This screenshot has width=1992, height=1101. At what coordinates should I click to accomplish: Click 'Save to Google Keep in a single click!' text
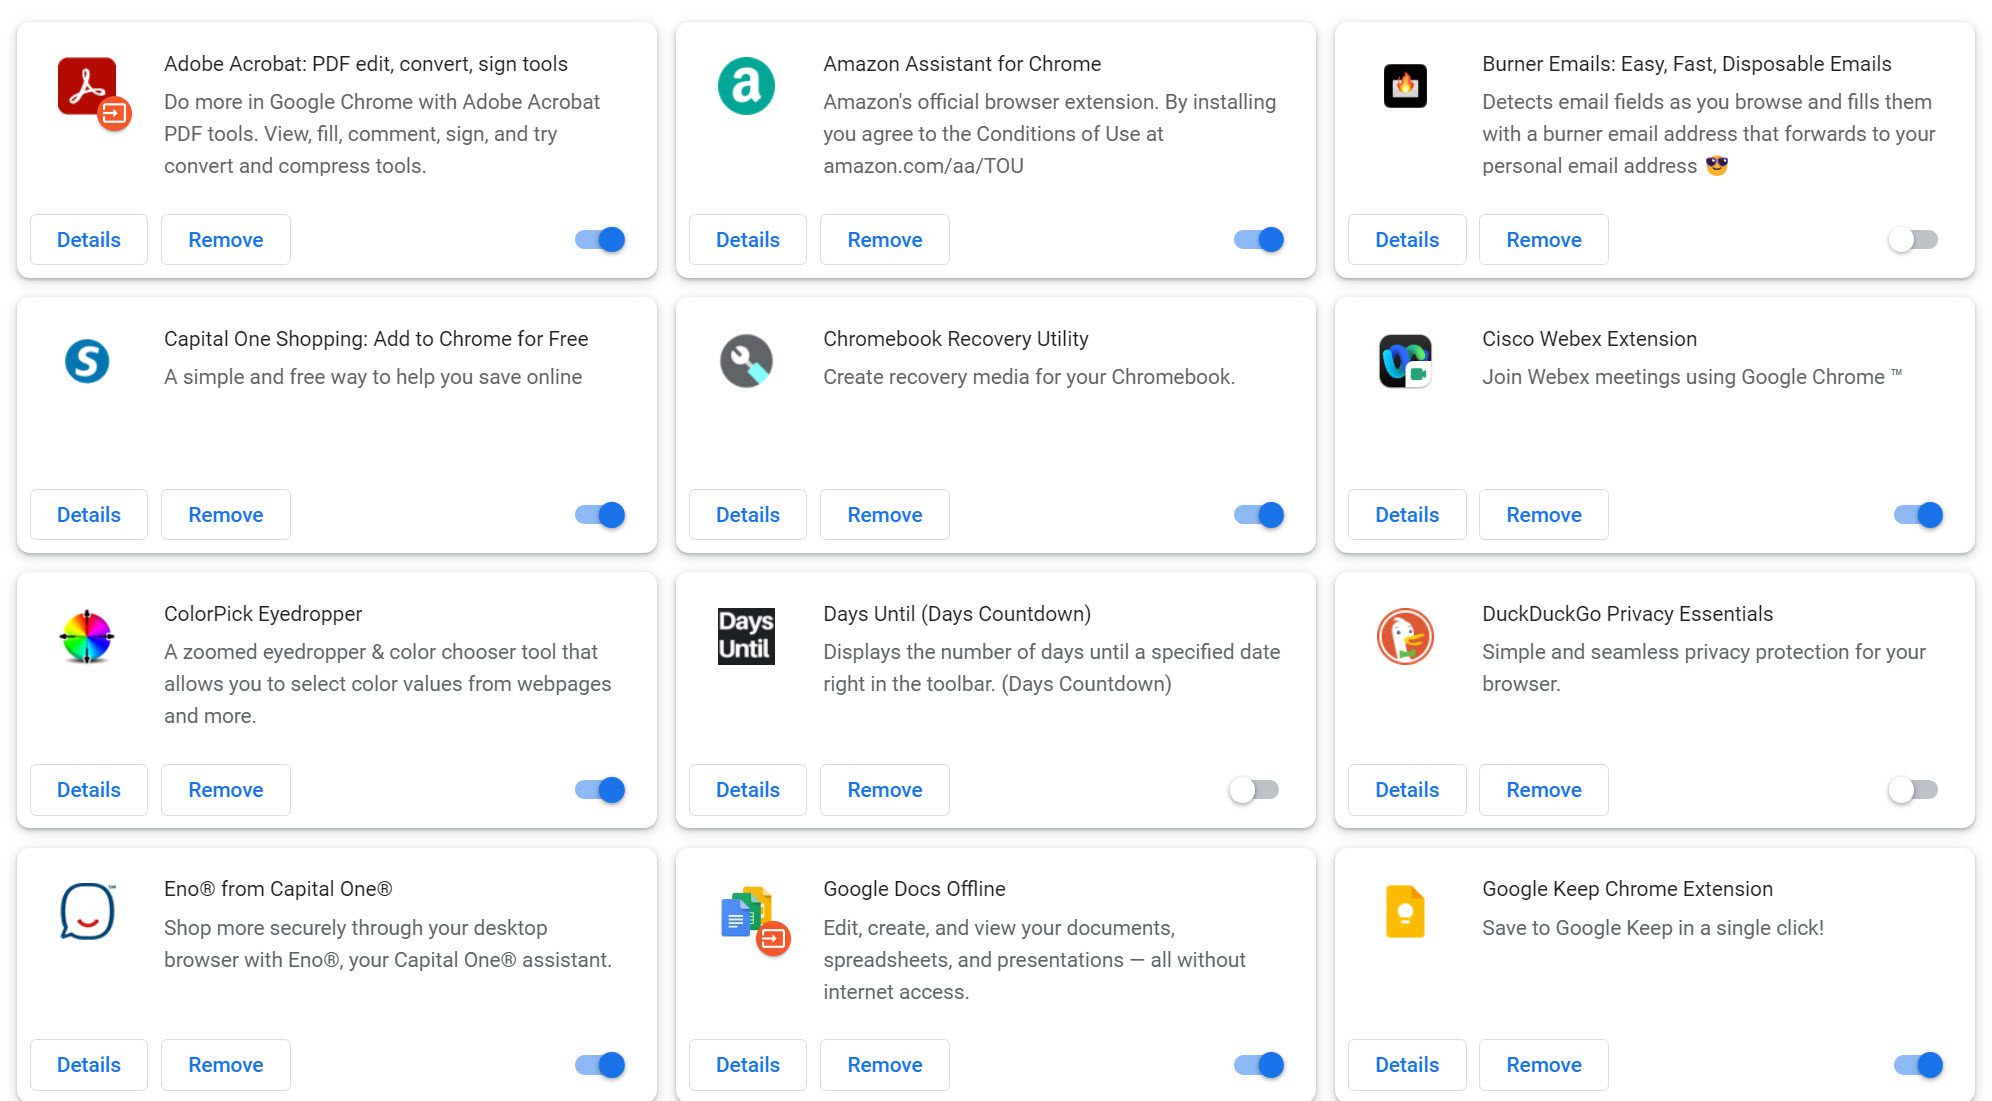[x=1653, y=928]
